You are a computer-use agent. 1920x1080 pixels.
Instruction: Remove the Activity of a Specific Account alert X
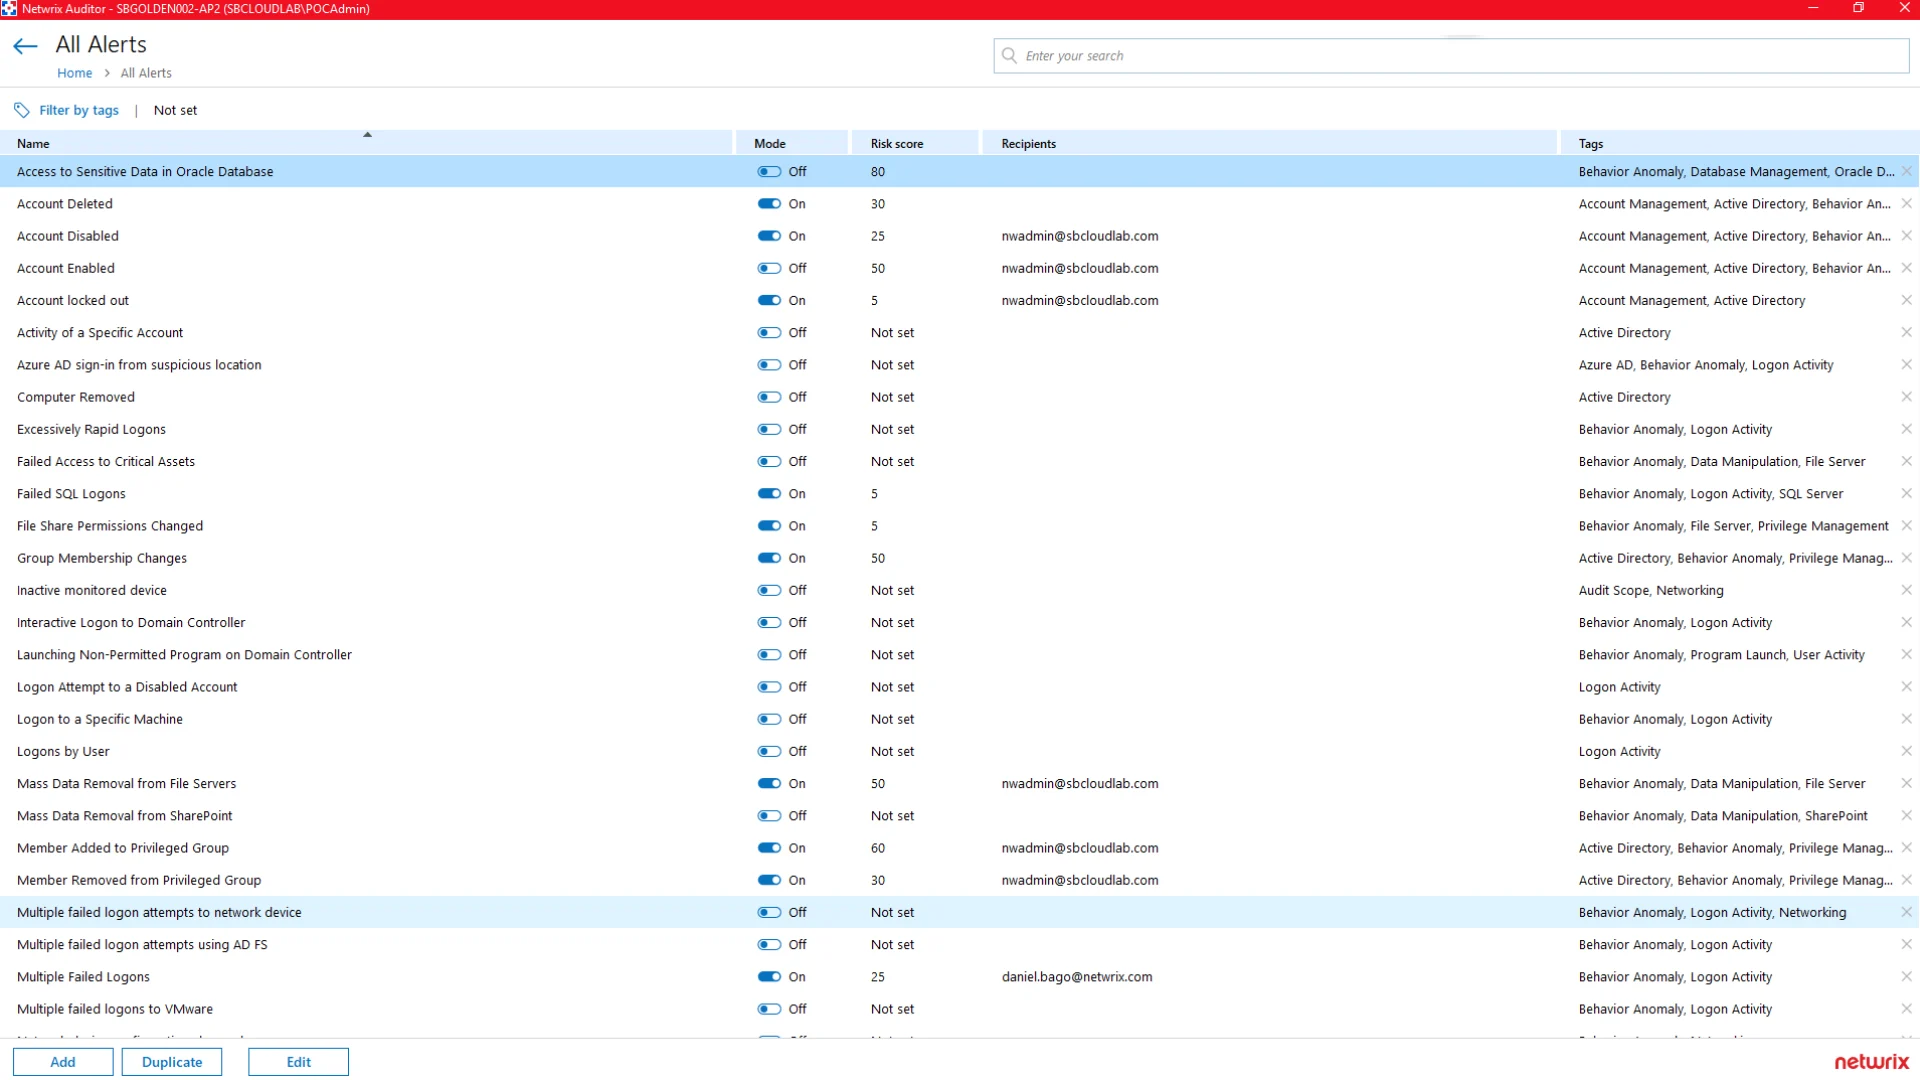point(1906,333)
